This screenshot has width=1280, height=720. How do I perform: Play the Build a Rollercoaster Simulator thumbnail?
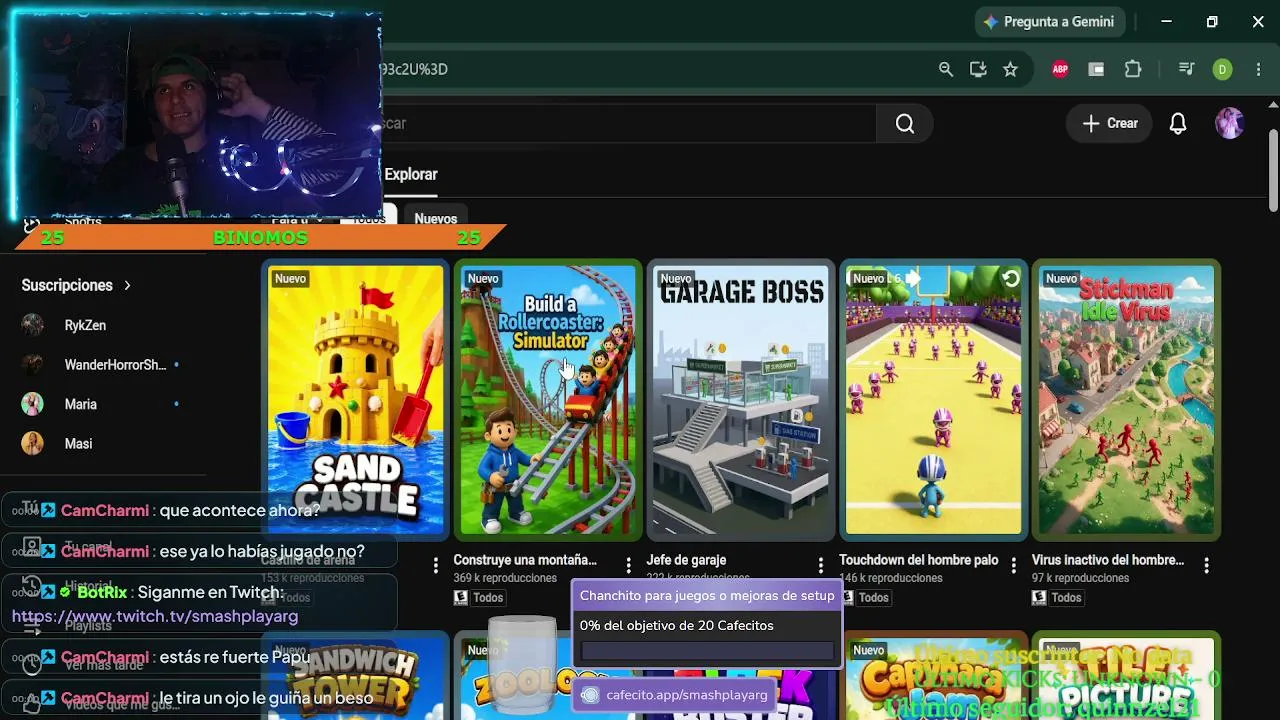click(x=548, y=400)
